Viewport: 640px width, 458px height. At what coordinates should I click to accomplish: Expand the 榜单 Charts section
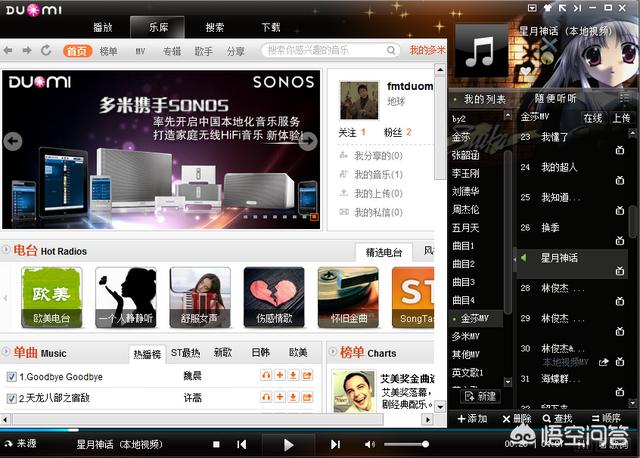pos(333,351)
